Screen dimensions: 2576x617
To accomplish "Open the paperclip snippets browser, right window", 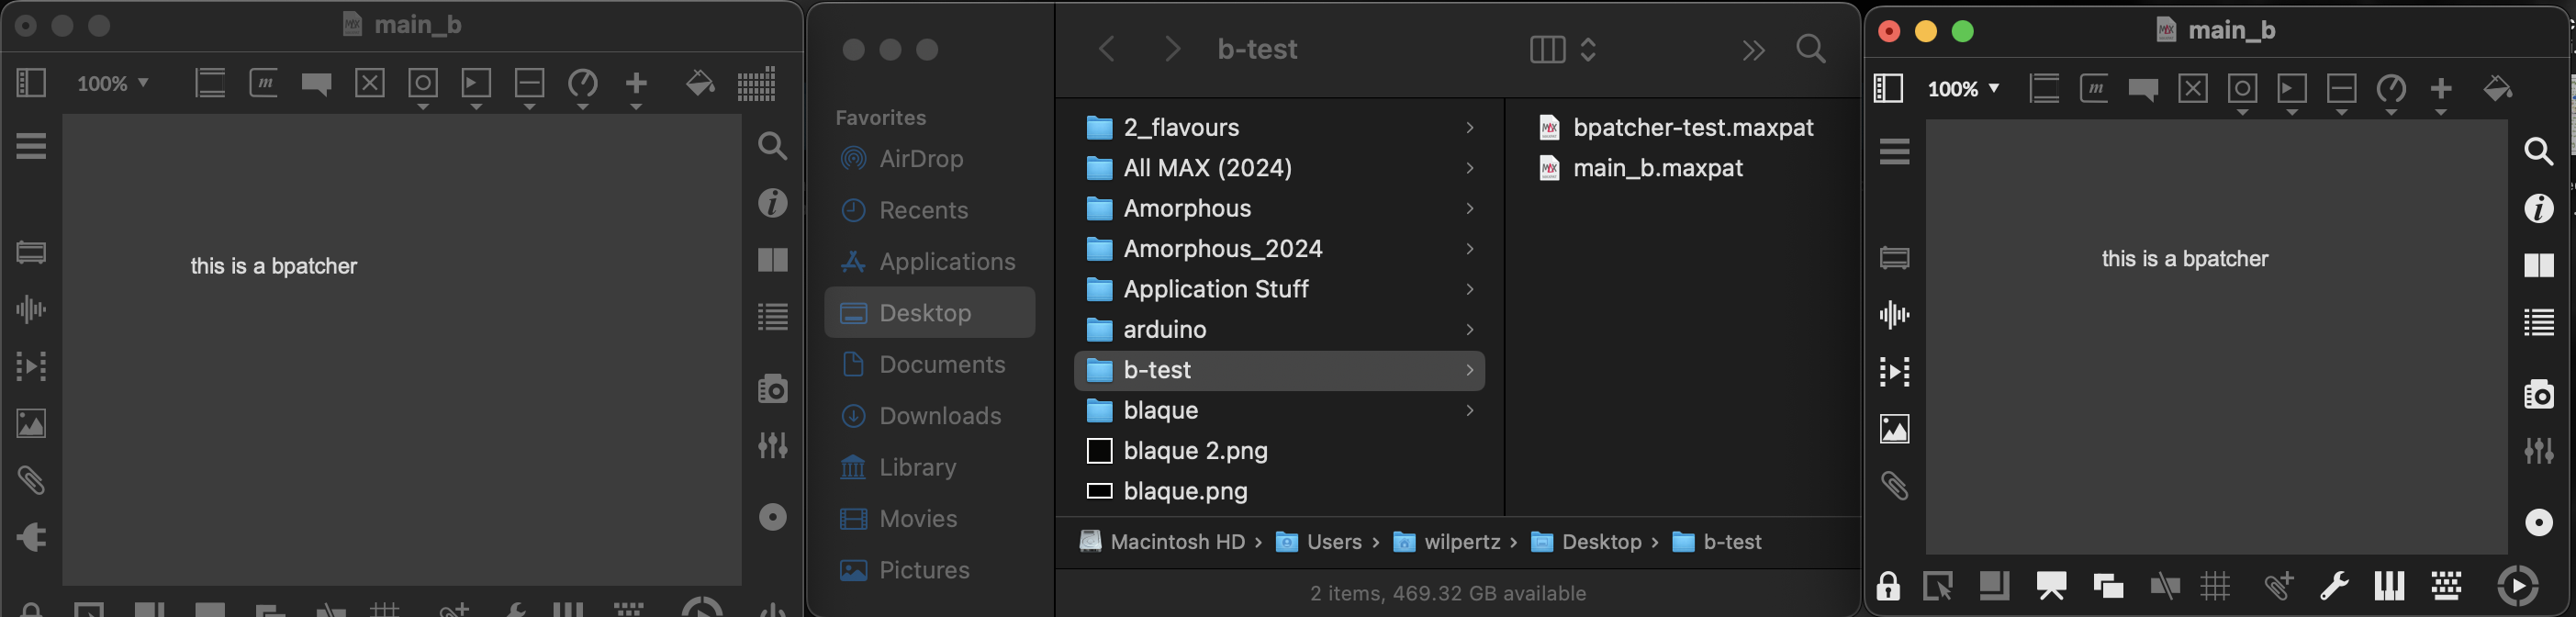I will pyautogui.click(x=1894, y=486).
